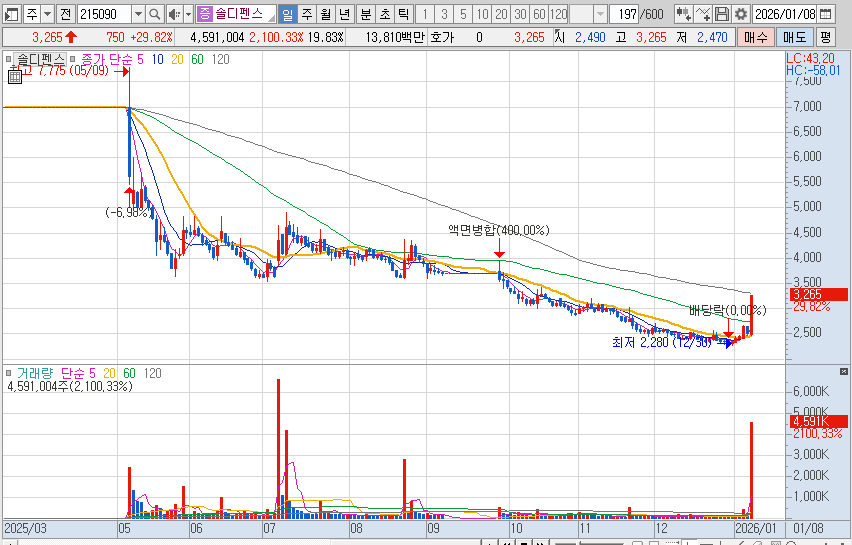Viewport: 852px width, 545px height.
Task: Select the 일 daily chart period
Action: click(x=287, y=14)
